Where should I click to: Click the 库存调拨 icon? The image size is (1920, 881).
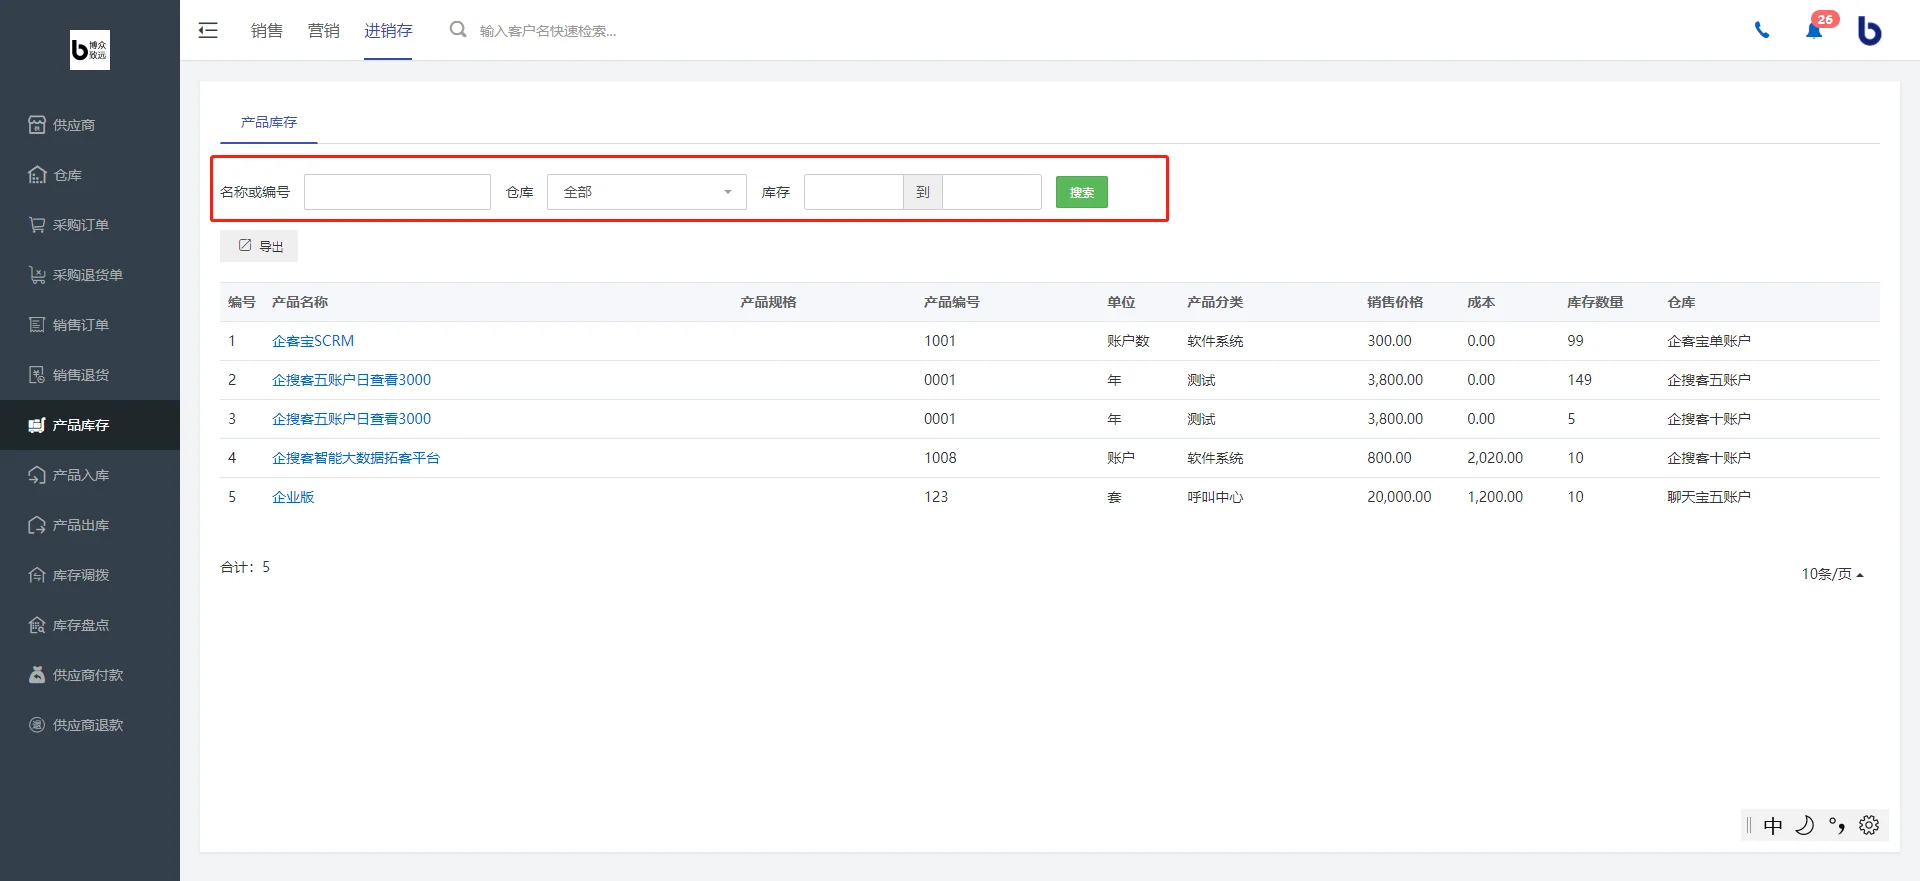(x=37, y=575)
